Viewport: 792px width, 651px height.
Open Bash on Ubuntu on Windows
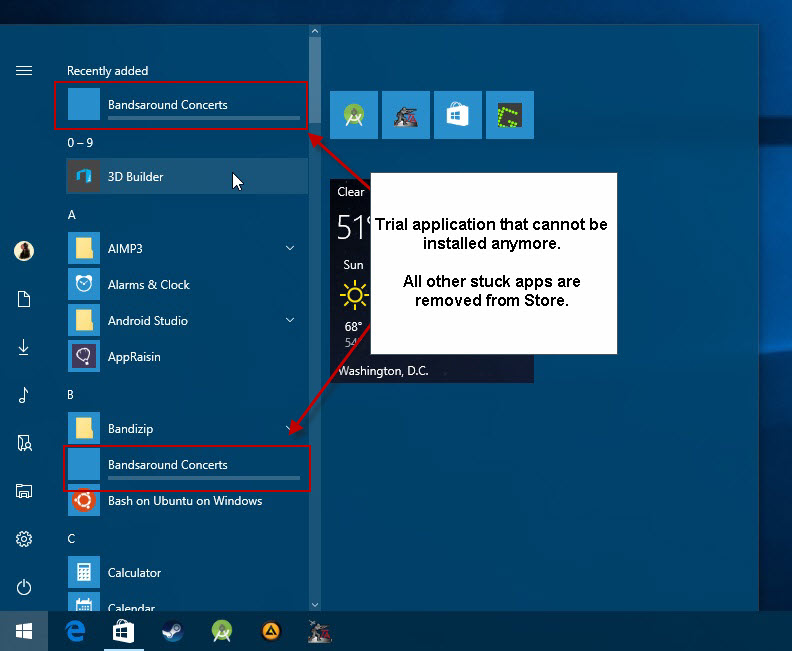[x=187, y=500]
